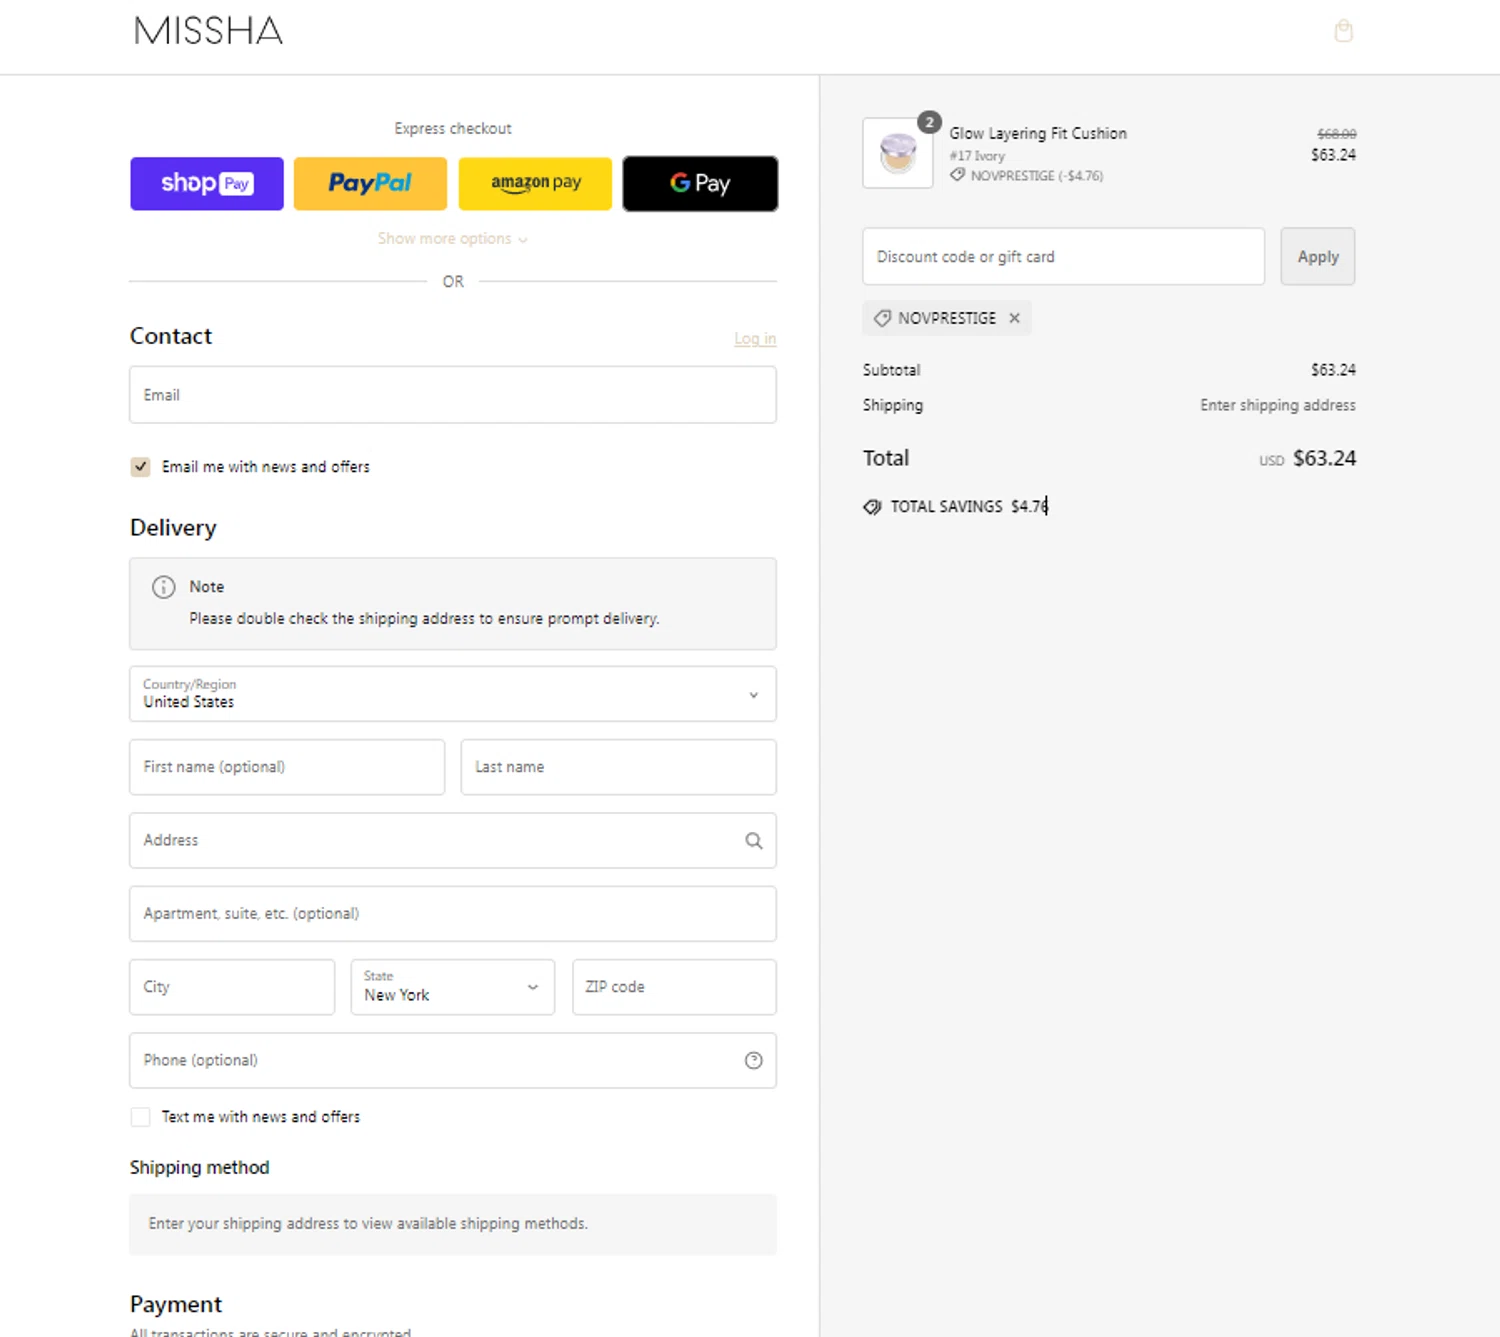1500x1337 pixels.
Task: Open the Log in link
Action: click(755, 339)
